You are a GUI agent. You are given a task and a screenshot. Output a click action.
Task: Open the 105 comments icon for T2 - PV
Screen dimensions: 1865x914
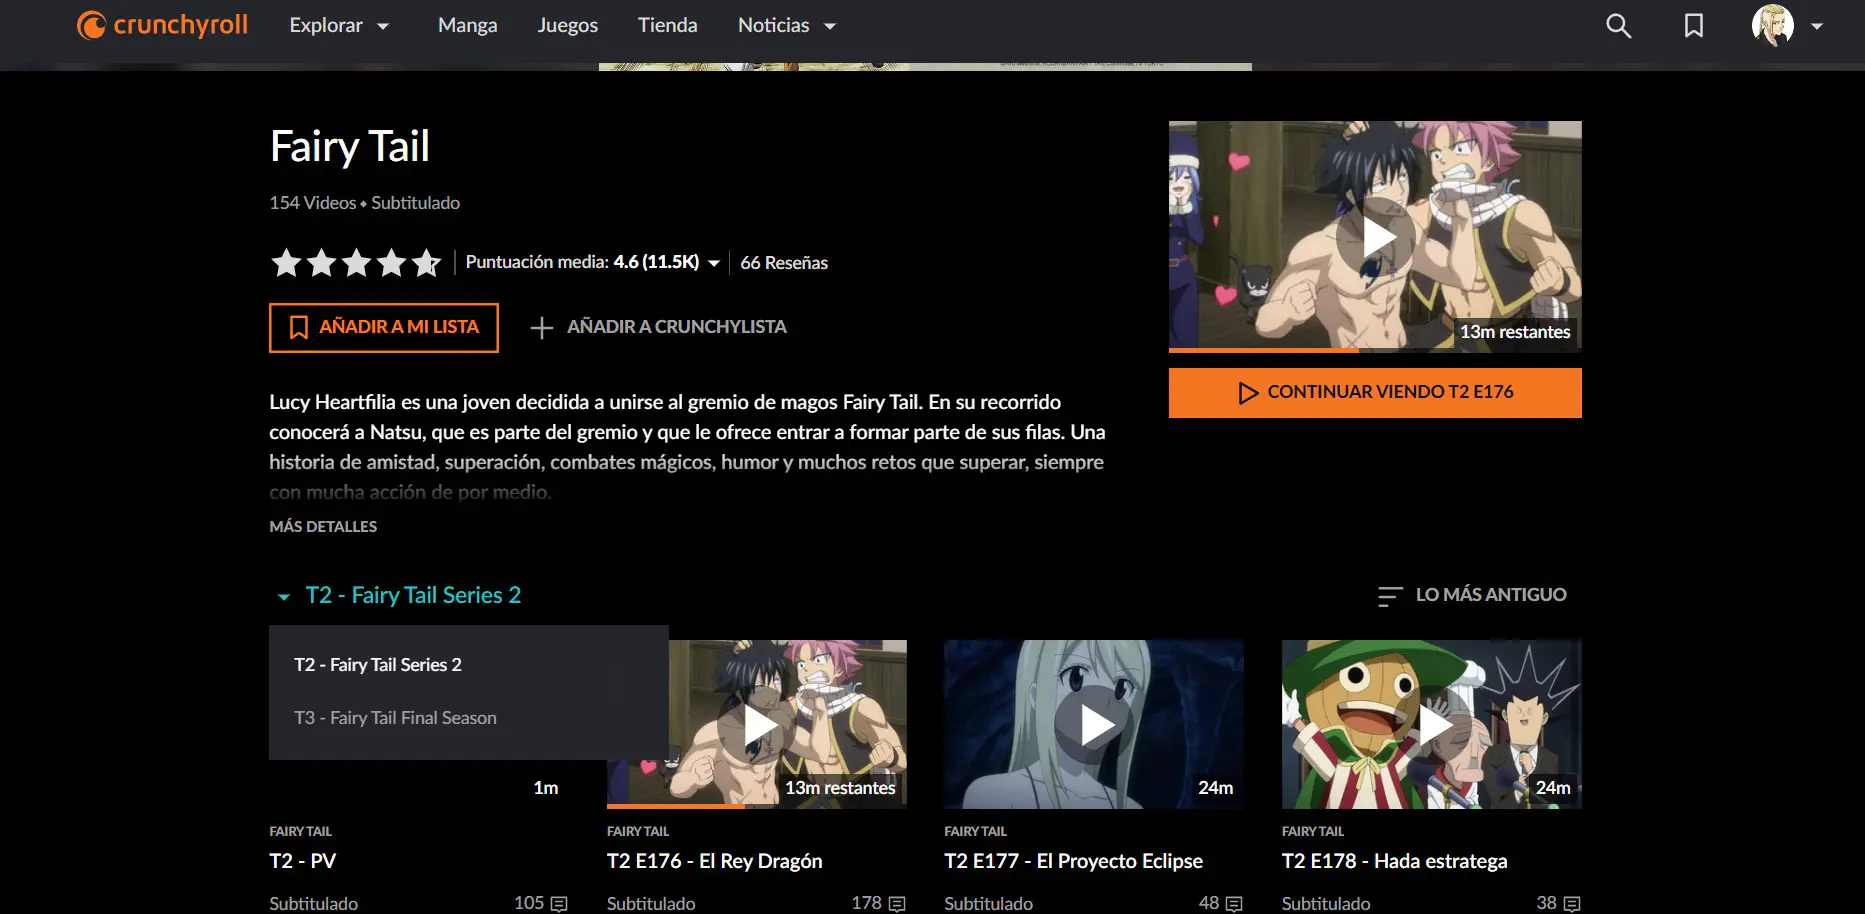559,904
